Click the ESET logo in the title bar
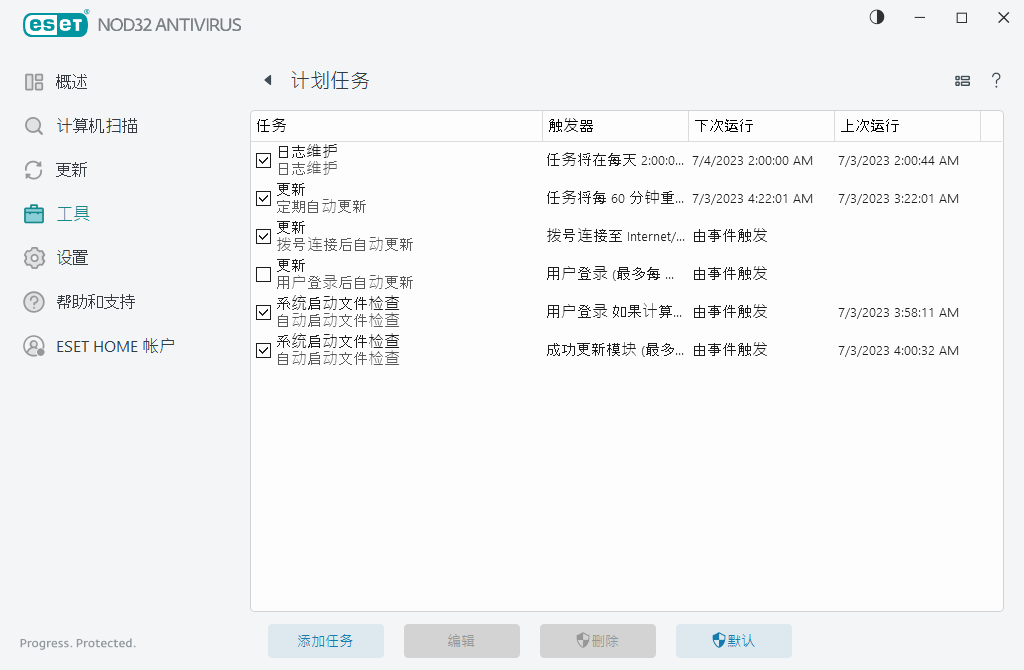Image resolution: width=1024 pixels, height=670 pixels. click(55, 24)
